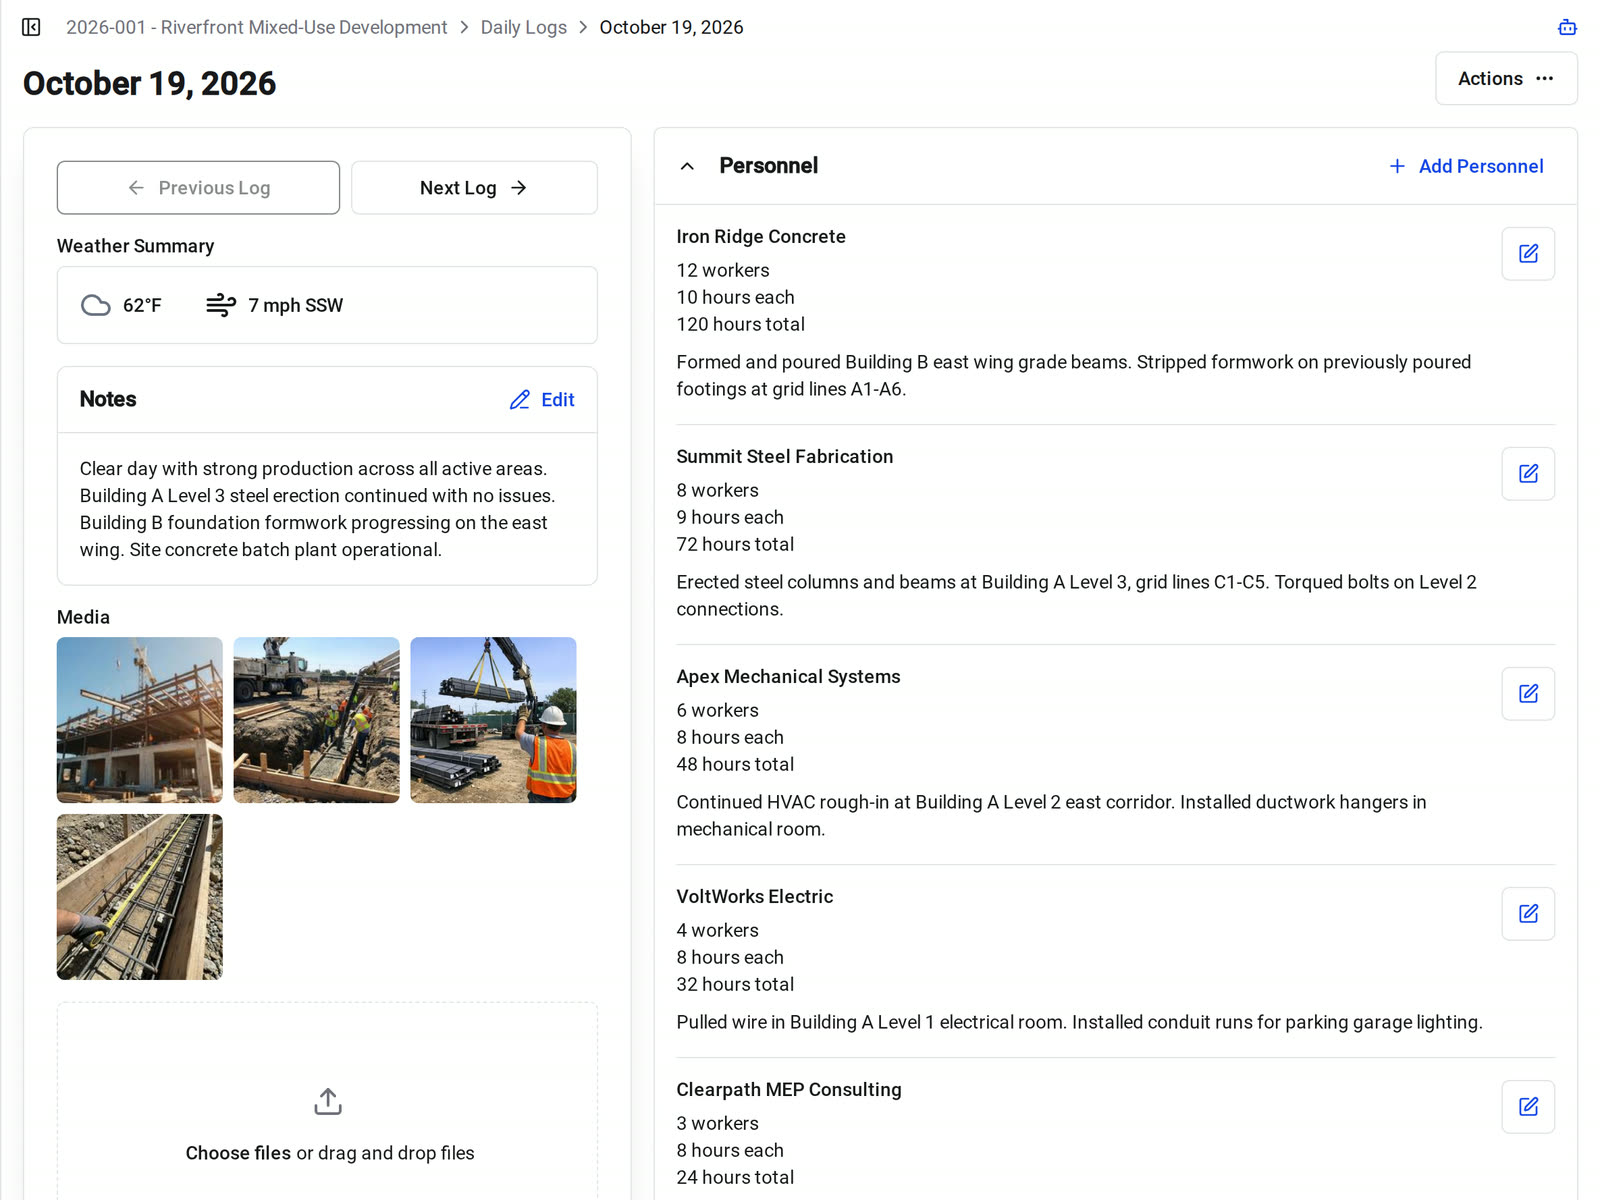Click the October 19, 2026 page title
Screen dimensions: 1600x1200
[150, 83]
